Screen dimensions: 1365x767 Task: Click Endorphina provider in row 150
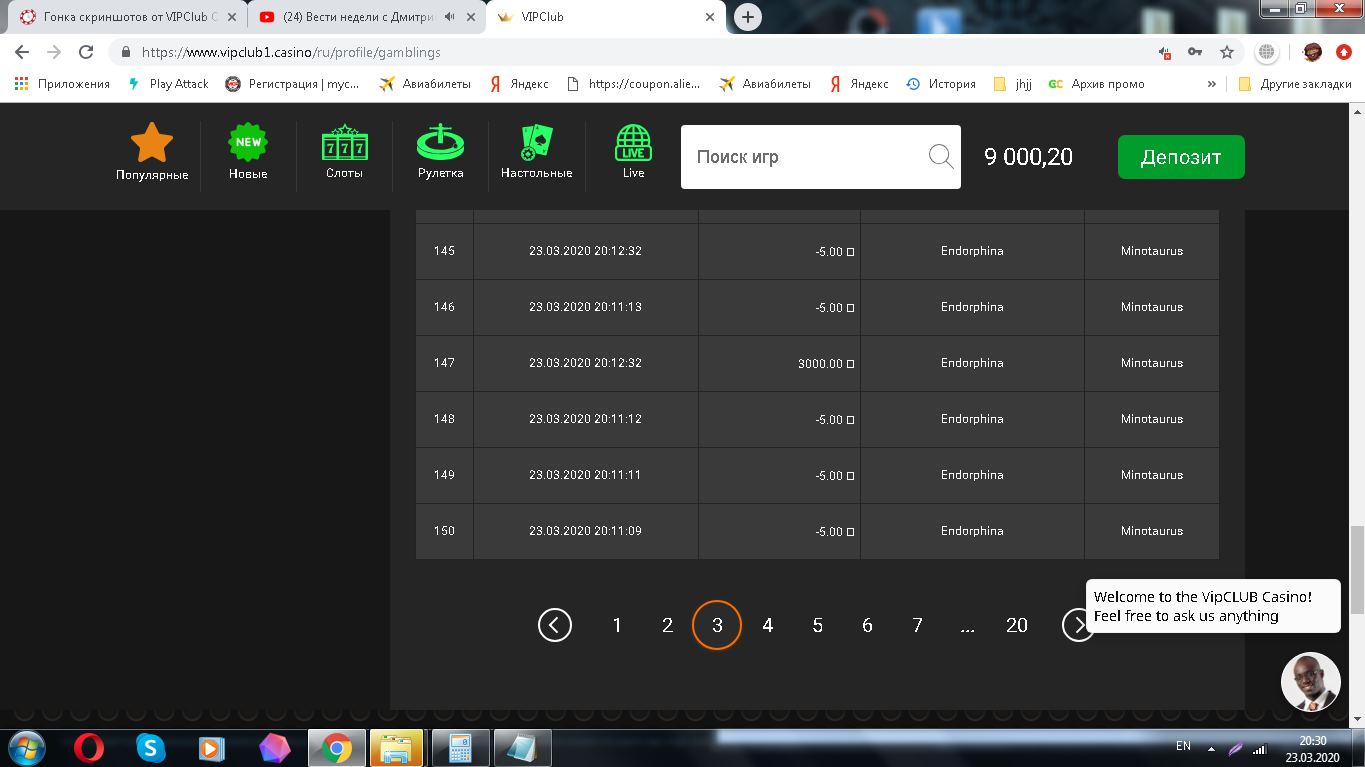pos(972,531)
